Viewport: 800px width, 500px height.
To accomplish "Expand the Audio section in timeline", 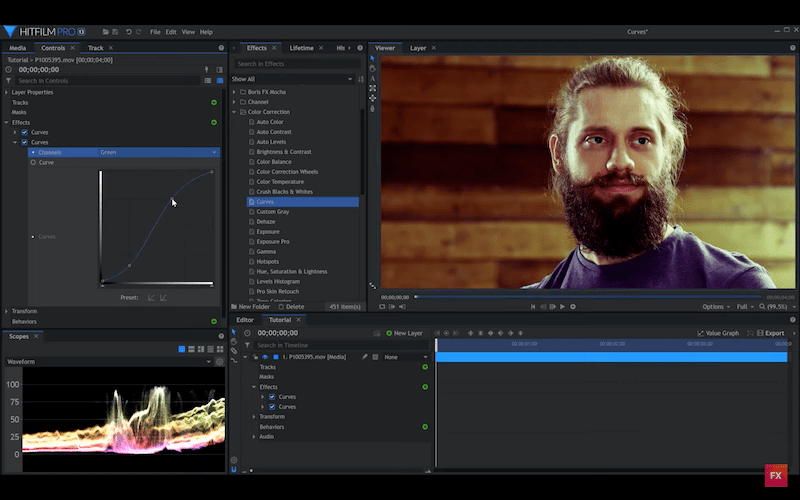I will tap(254, 437).
